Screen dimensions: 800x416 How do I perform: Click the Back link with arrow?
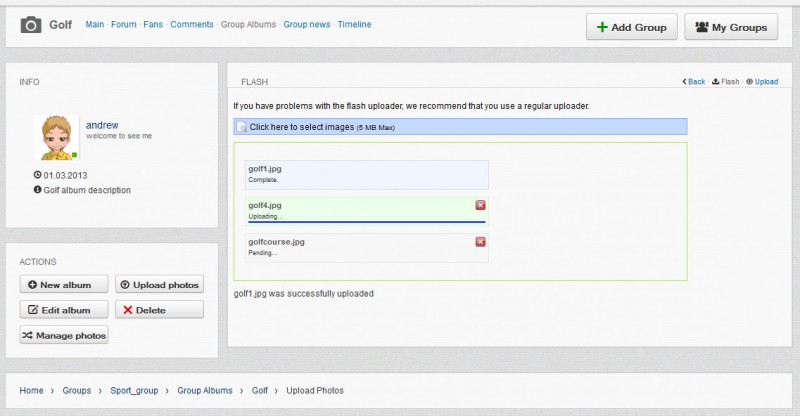coord(694,82)
